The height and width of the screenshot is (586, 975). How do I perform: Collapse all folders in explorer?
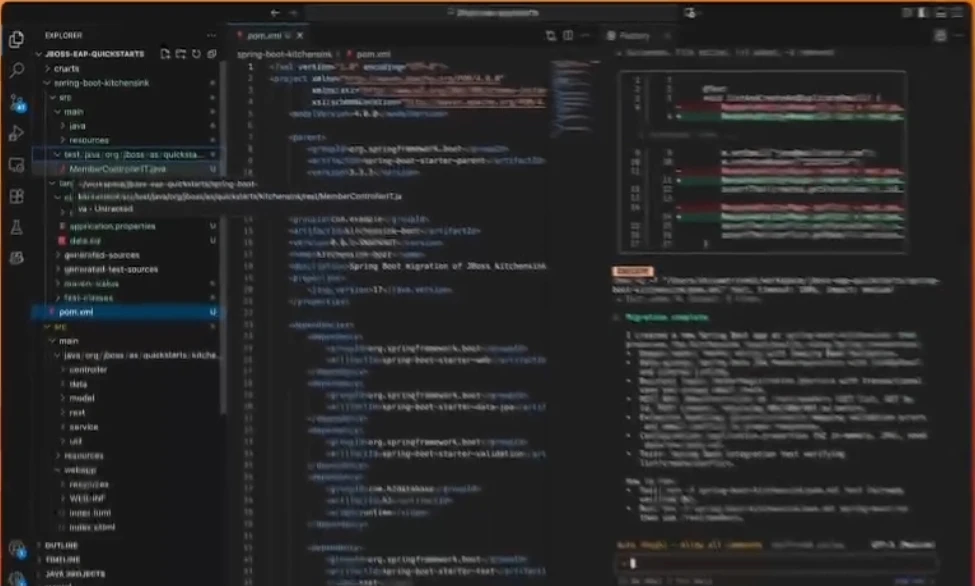212,54
